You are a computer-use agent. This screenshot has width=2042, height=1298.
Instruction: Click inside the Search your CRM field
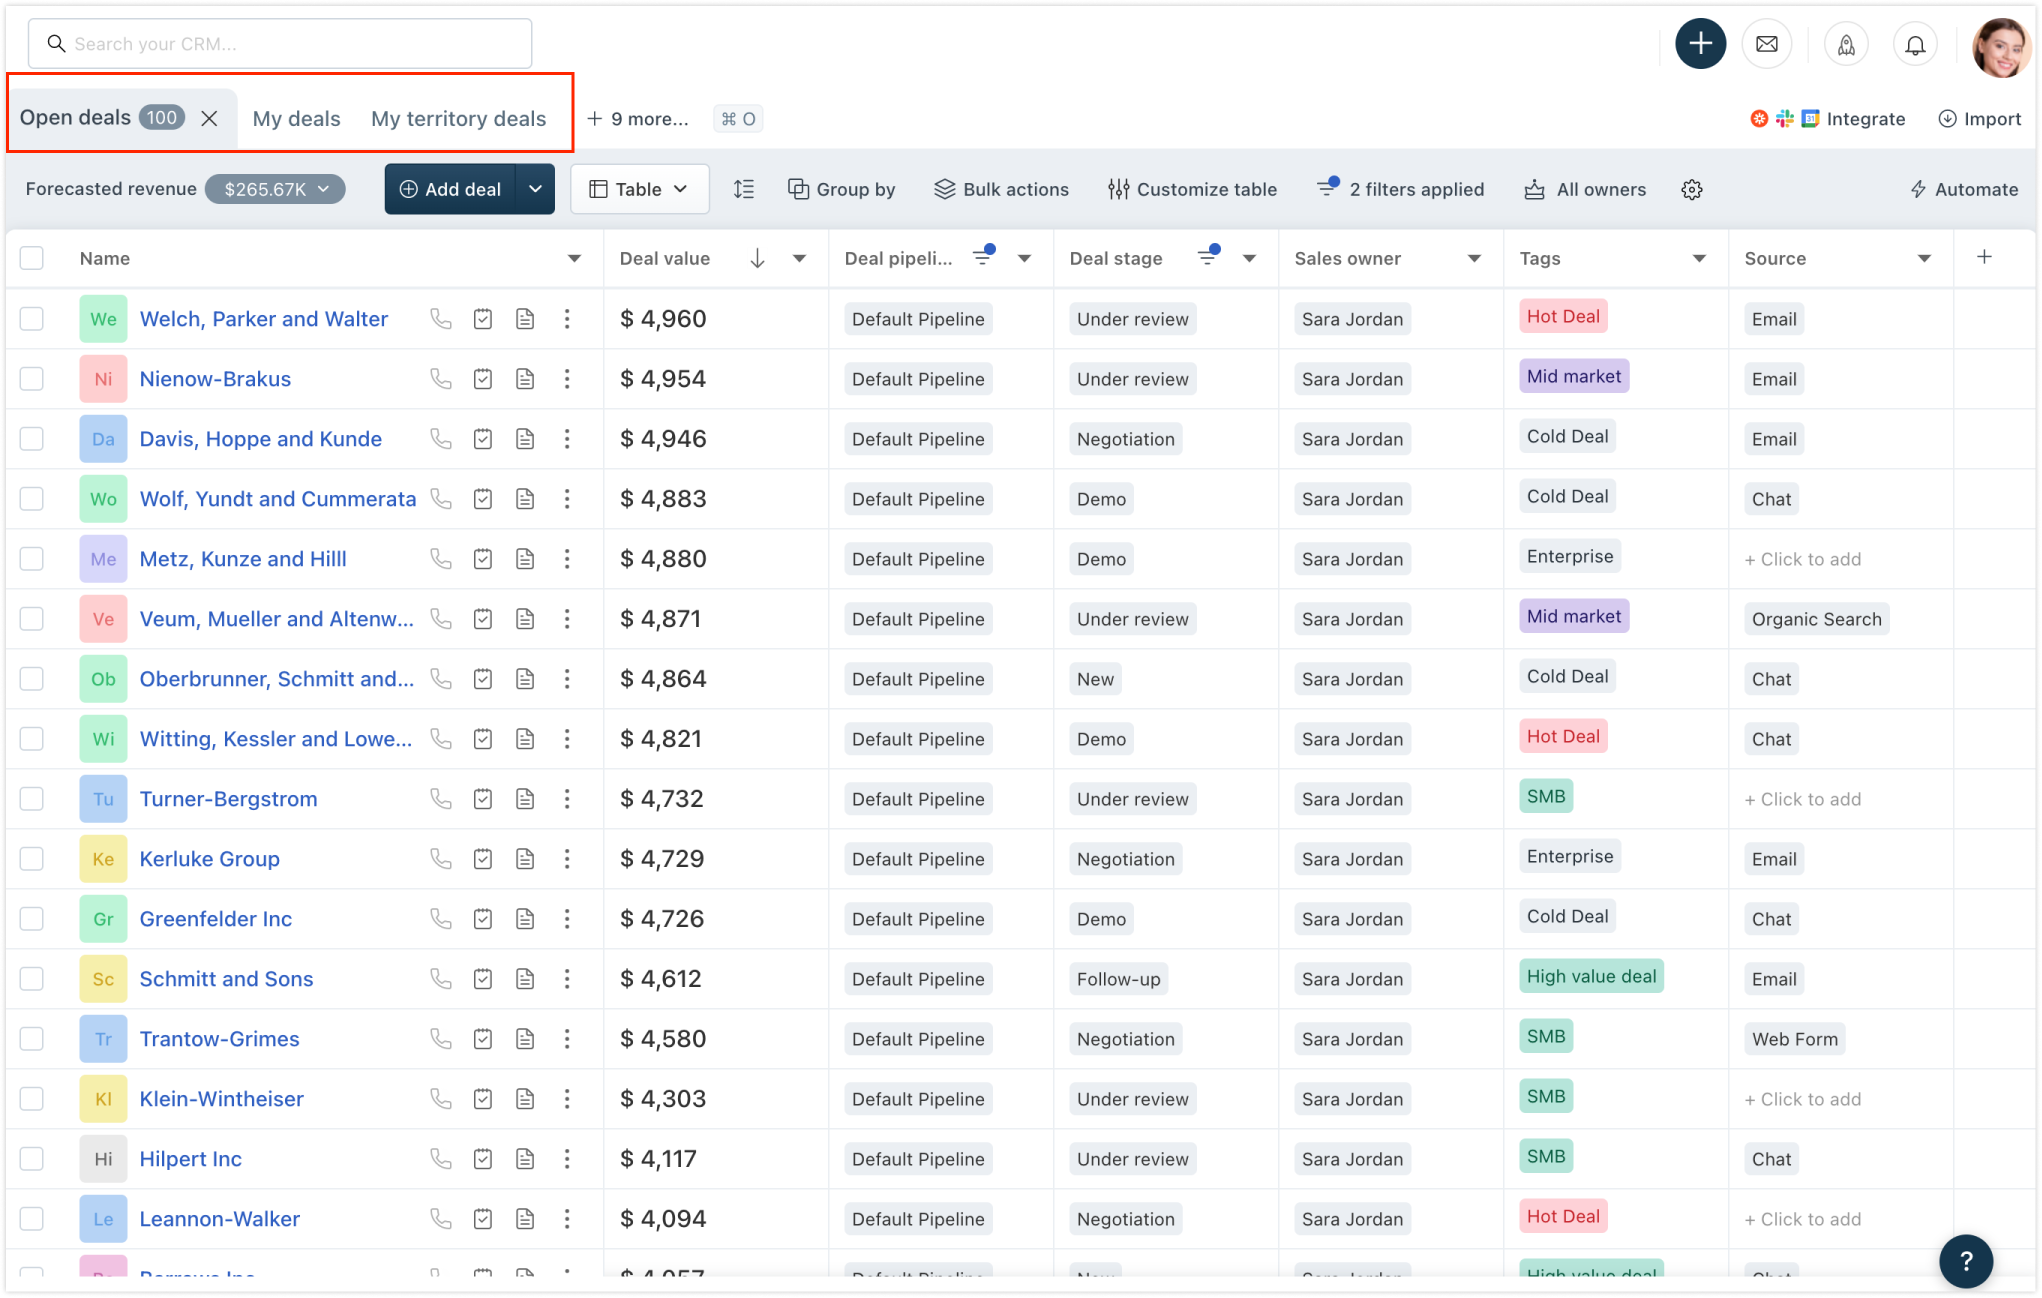point(280,43)
